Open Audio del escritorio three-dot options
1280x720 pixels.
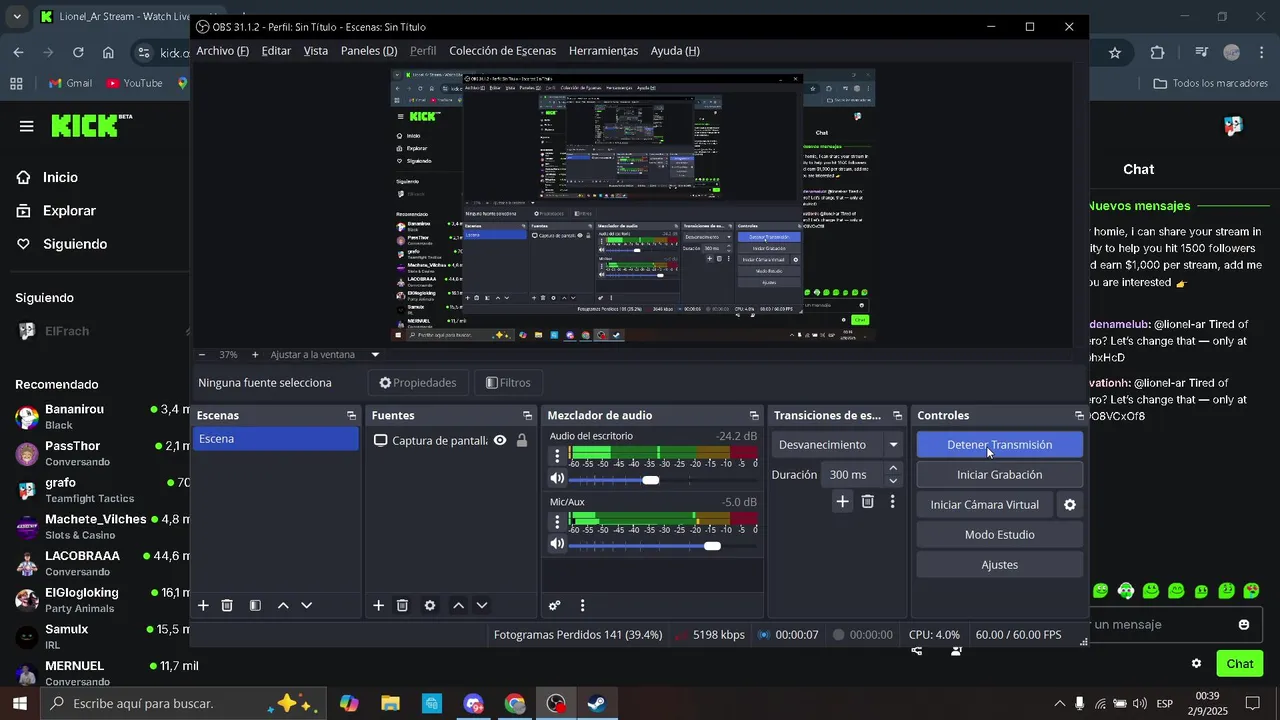click(557, 456)
